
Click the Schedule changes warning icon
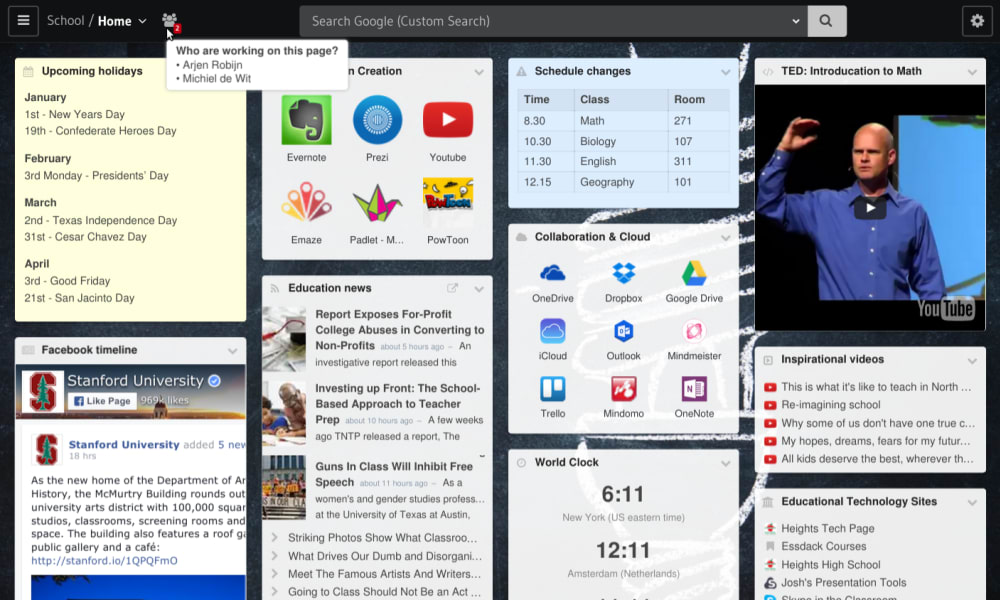pos(521,71)
